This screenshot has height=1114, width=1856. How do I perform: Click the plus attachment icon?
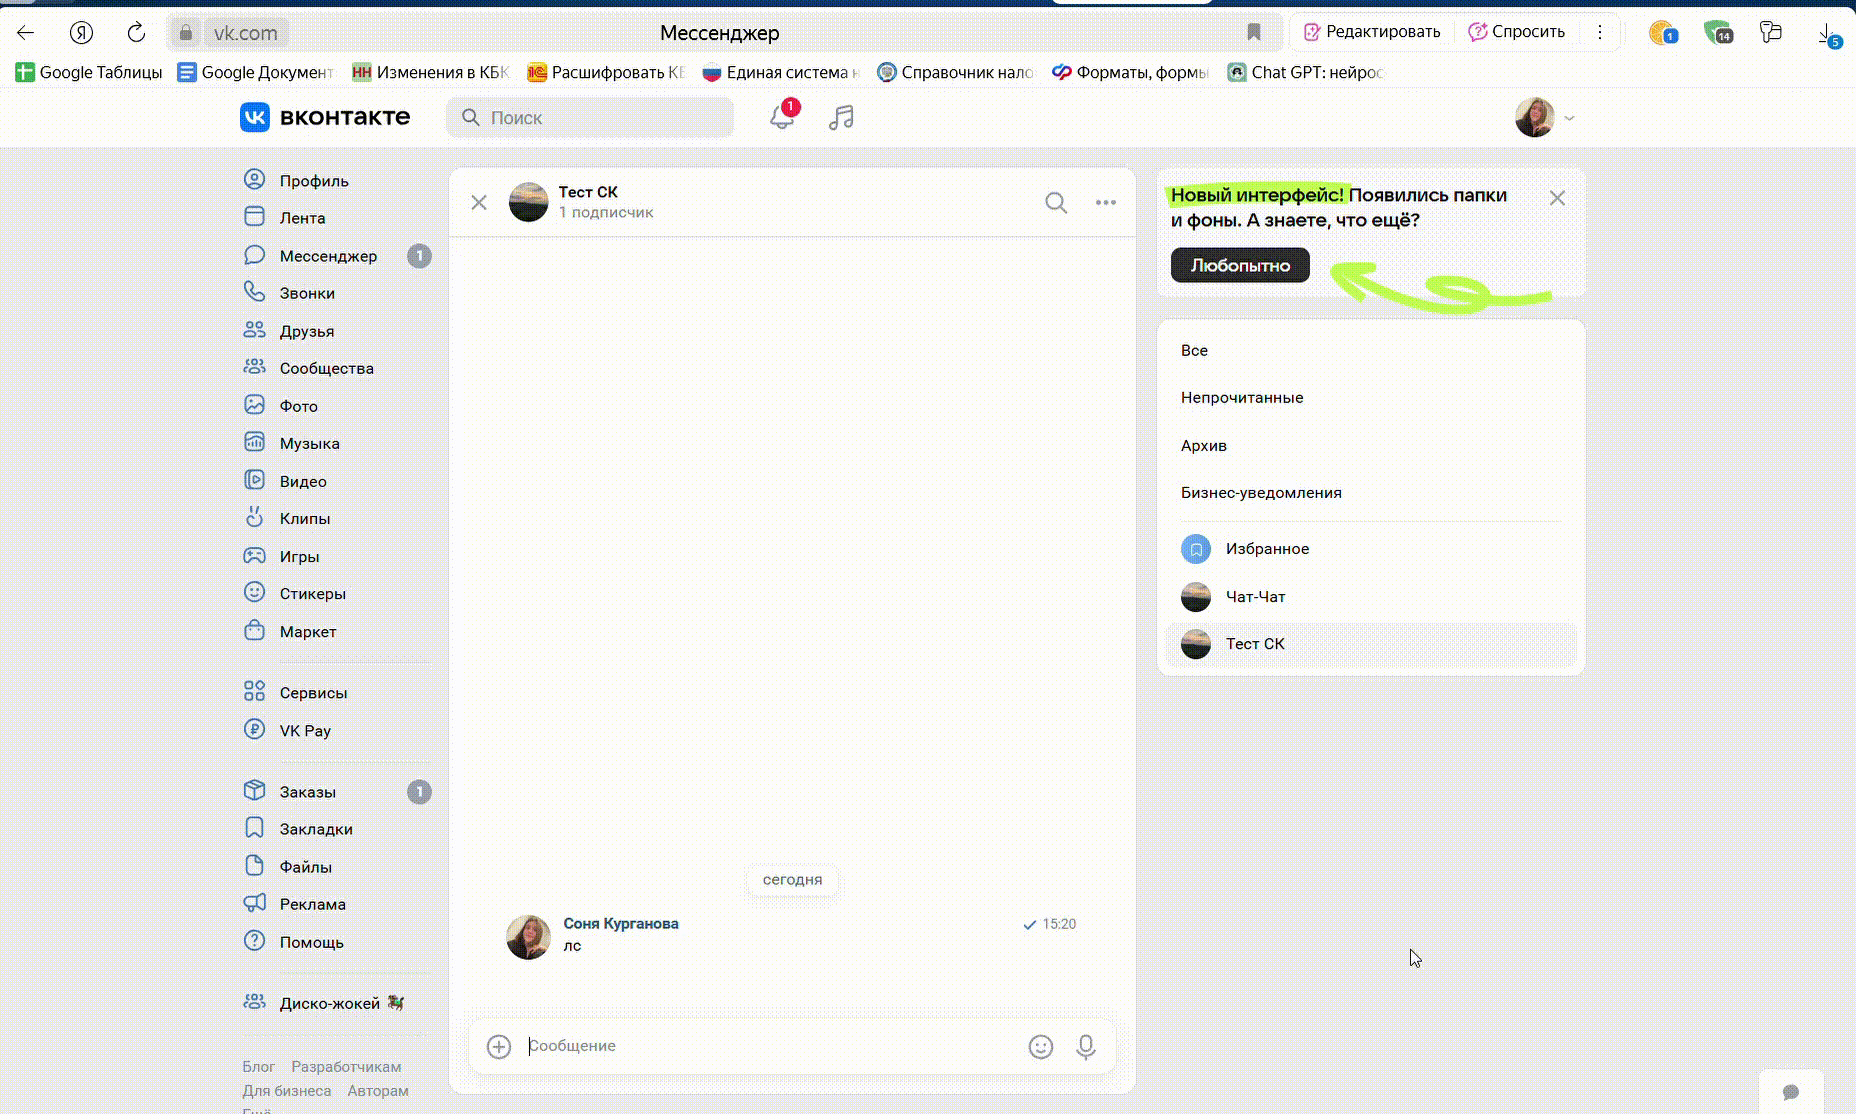498,1046
